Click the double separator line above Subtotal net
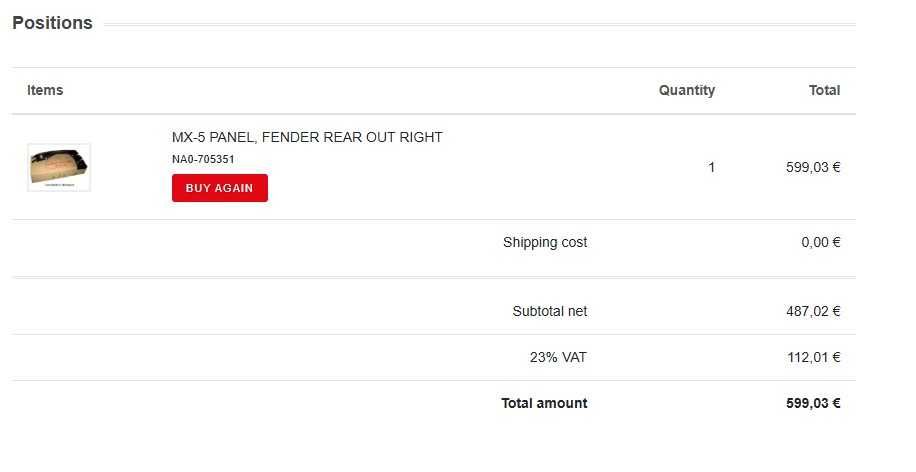916x472 pixels. [x=433, y=277]
